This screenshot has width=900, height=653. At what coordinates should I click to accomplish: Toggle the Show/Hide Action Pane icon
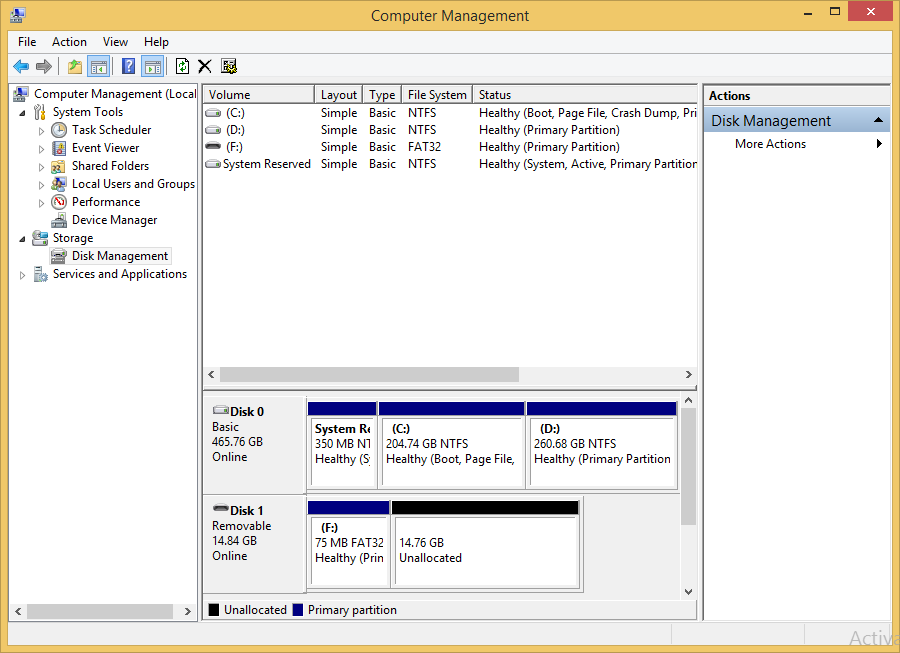coord(153,67)
